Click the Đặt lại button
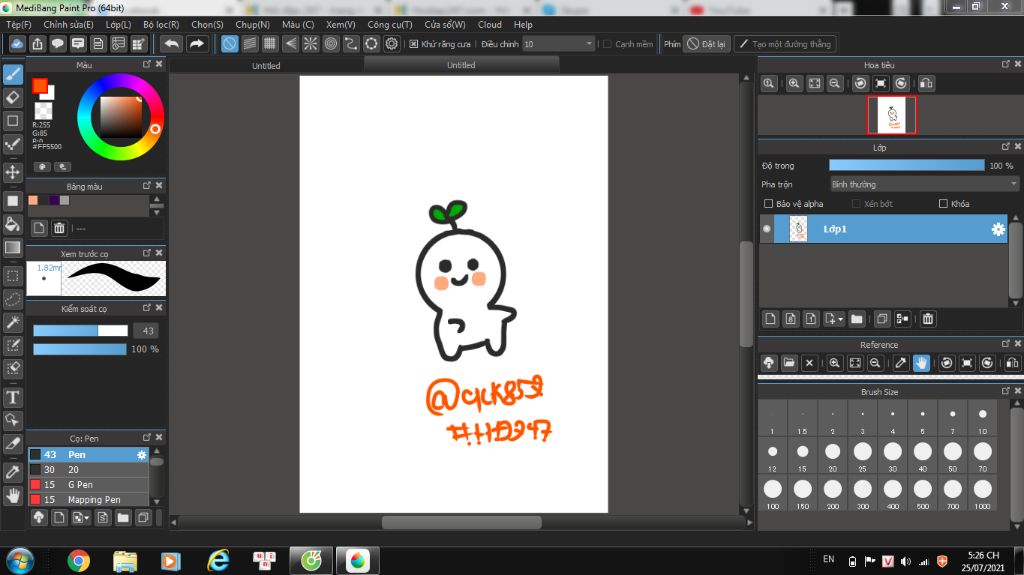Image resolution: width=1024 pixels, height=575 pixels. click(707, 44)
